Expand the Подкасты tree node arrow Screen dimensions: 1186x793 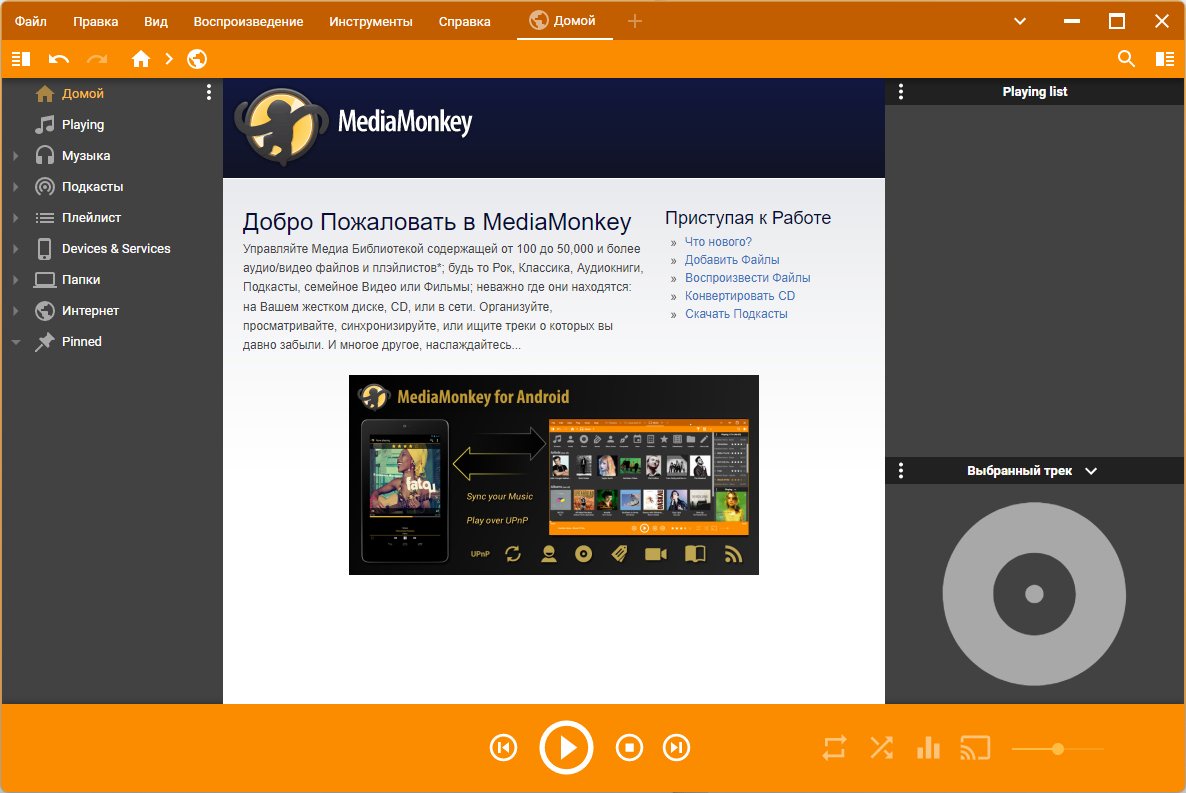(x=16, y=186)
